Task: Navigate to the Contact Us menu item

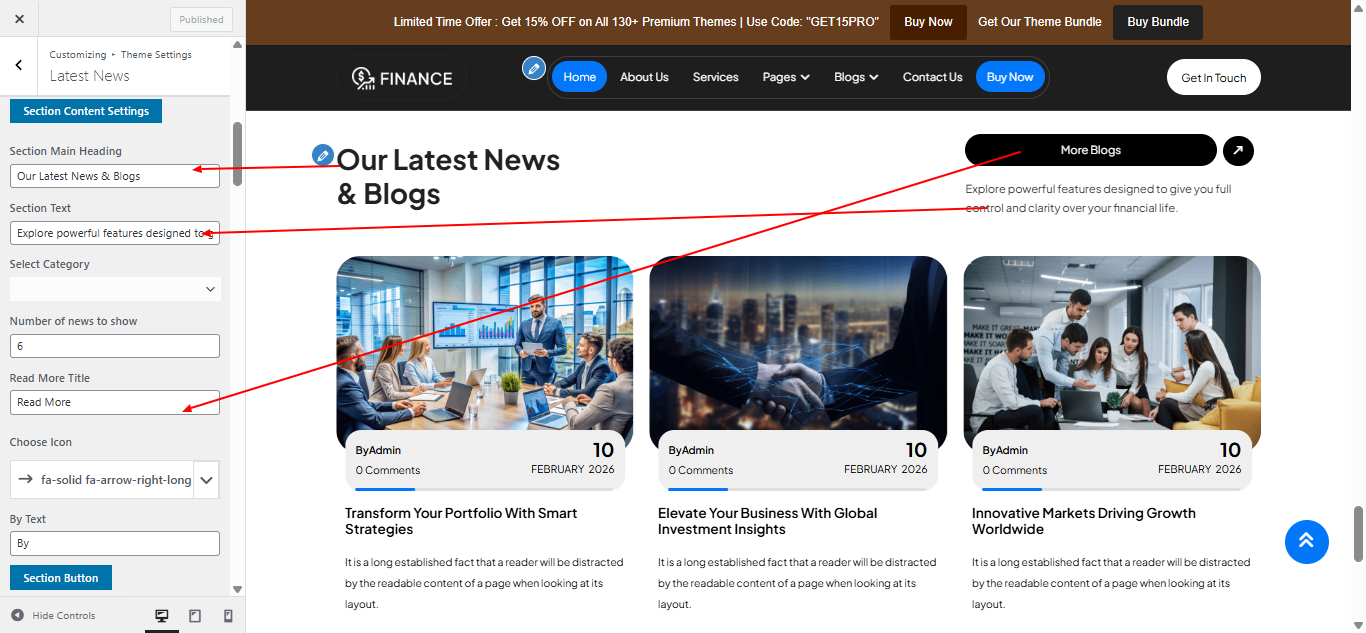Action: (932, 77)
